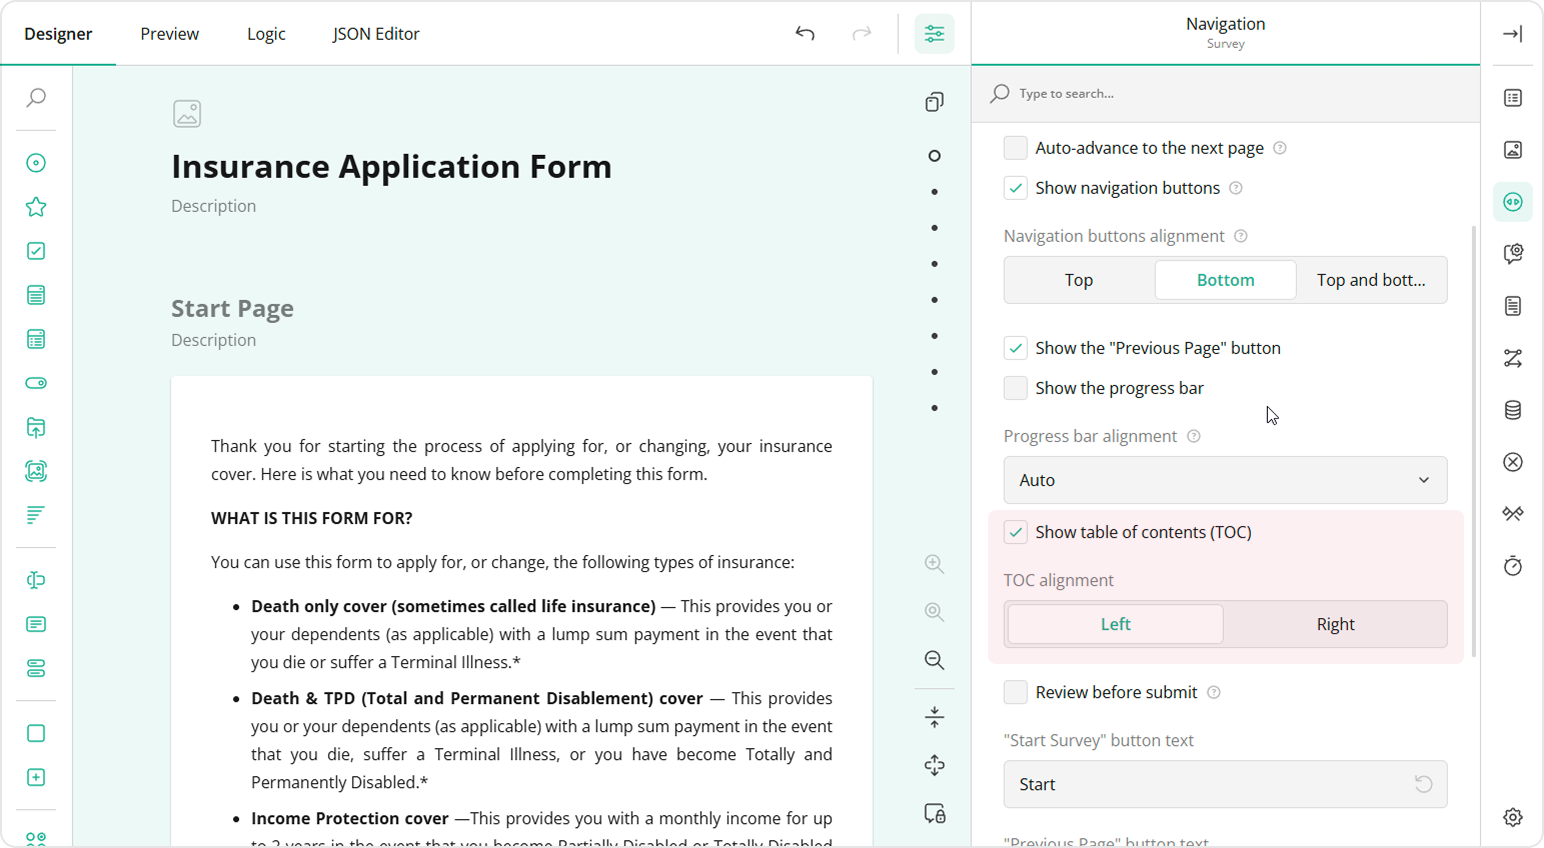Open the Progress bar alignment dropdown
The image size is (1544, 848).
tap(1224, 480)
